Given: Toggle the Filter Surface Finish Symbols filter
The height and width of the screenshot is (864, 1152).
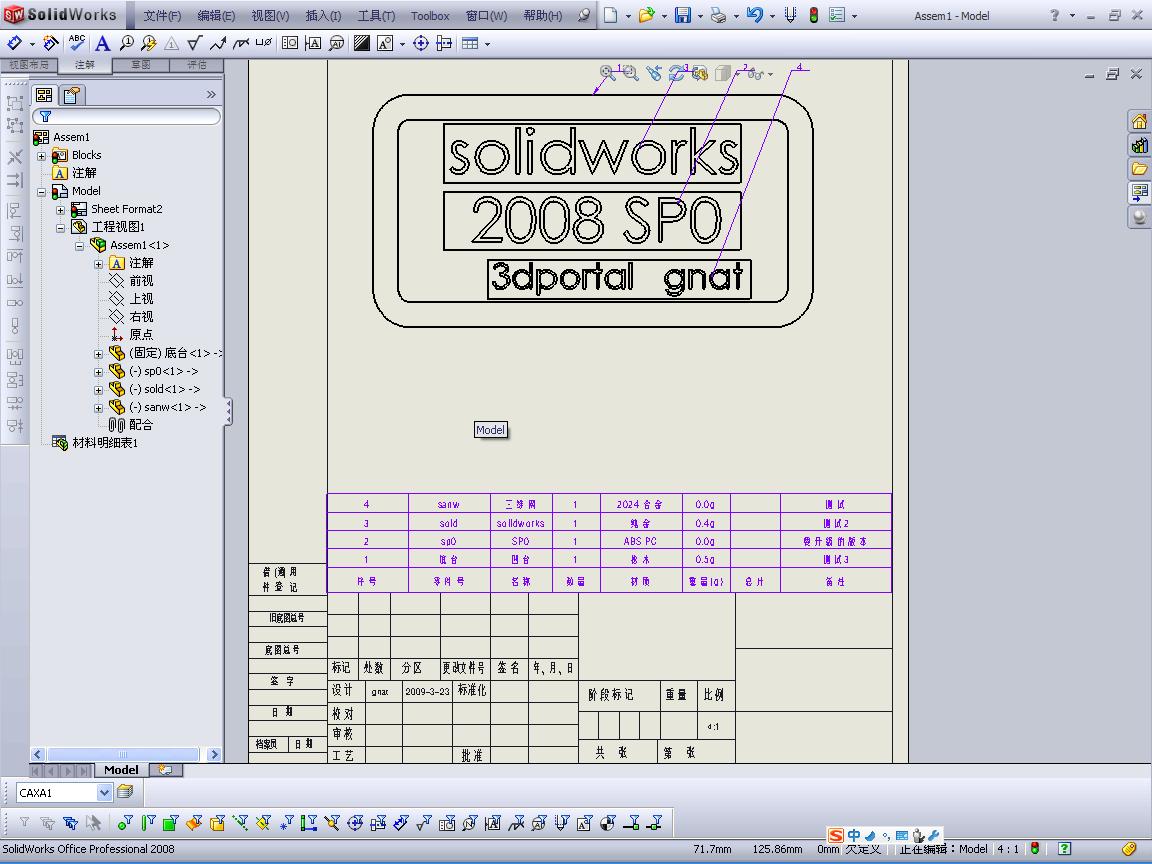Looking at the screenshot, I should (424, 823).
